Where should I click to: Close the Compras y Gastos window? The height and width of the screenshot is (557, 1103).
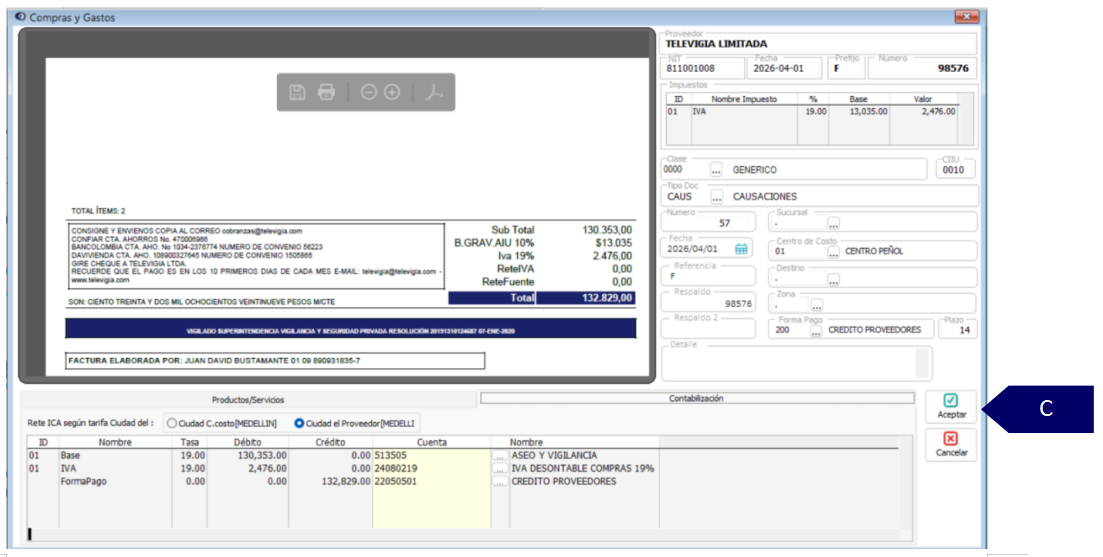967,16
